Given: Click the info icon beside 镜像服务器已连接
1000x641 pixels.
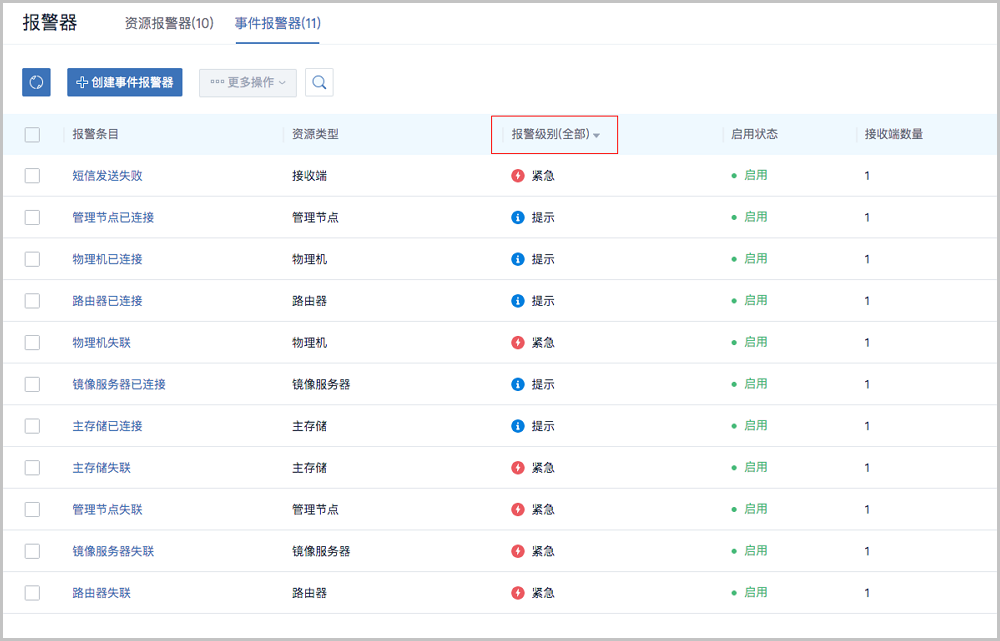Looking at the screenshot, I should click(x=518, y=383).
